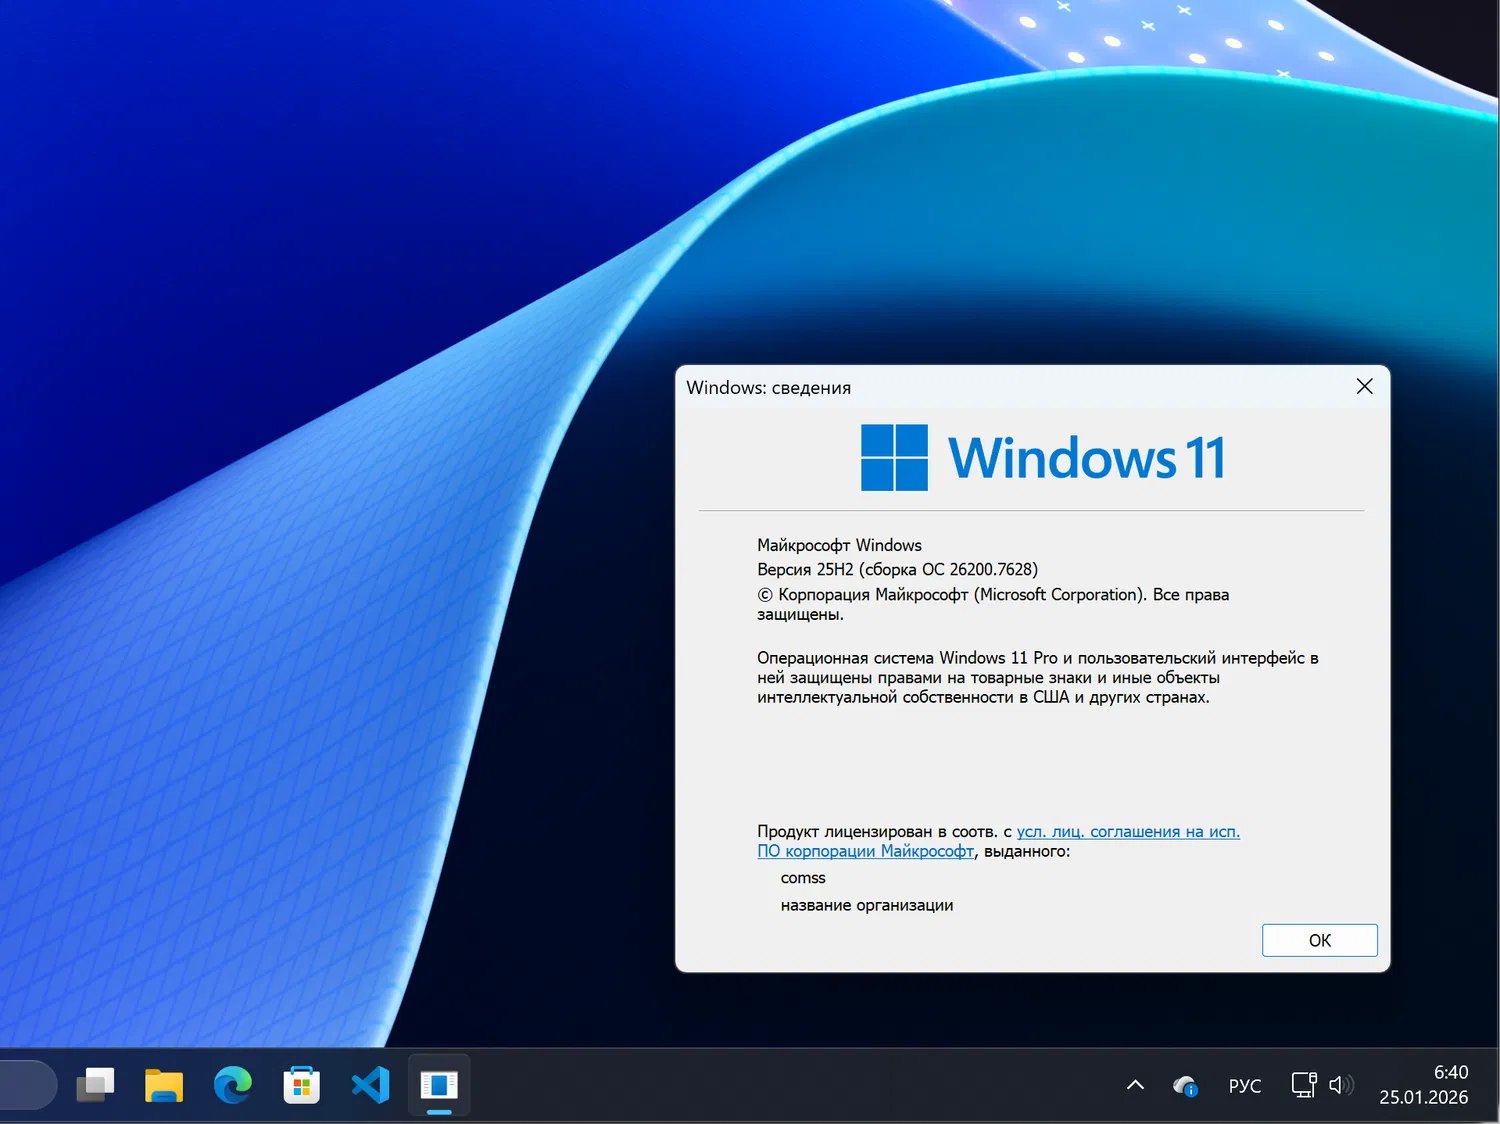Image resolution: width=1500 pixels, height=1124 pixels.
Task: Open the license agreement hyperlink
Action: pos(1127,831)
